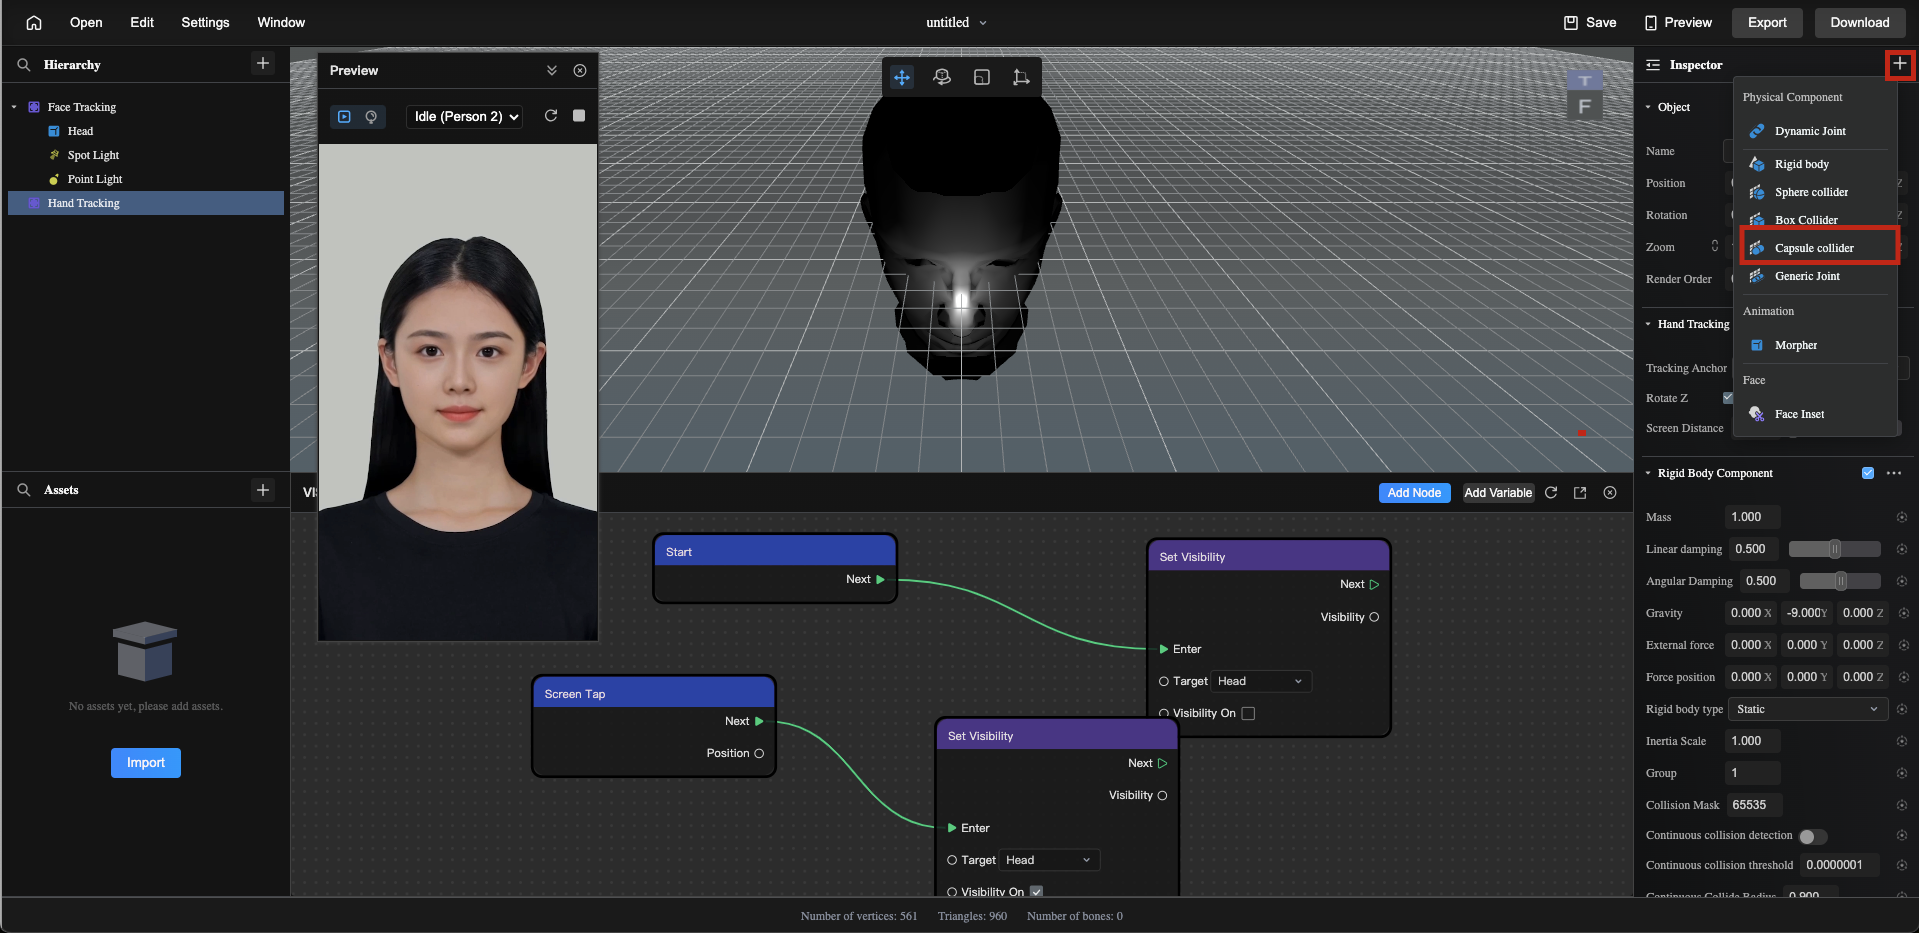Viewport: 1920px width, 933px height.
Task: Uncheck Visibility On in lower Set Visibility node
Action: click(1036, 891)
